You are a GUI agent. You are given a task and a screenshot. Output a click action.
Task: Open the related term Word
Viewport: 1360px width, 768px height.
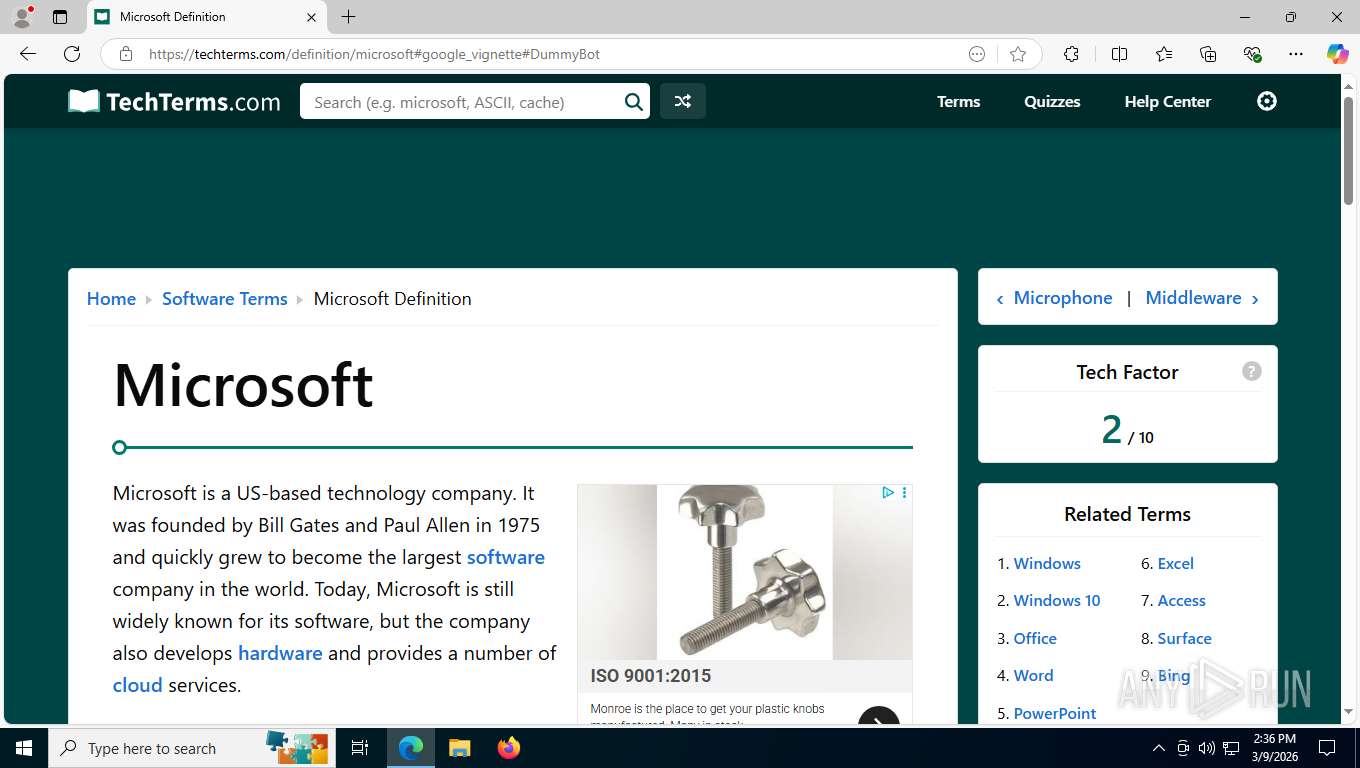pos(1033,675)
